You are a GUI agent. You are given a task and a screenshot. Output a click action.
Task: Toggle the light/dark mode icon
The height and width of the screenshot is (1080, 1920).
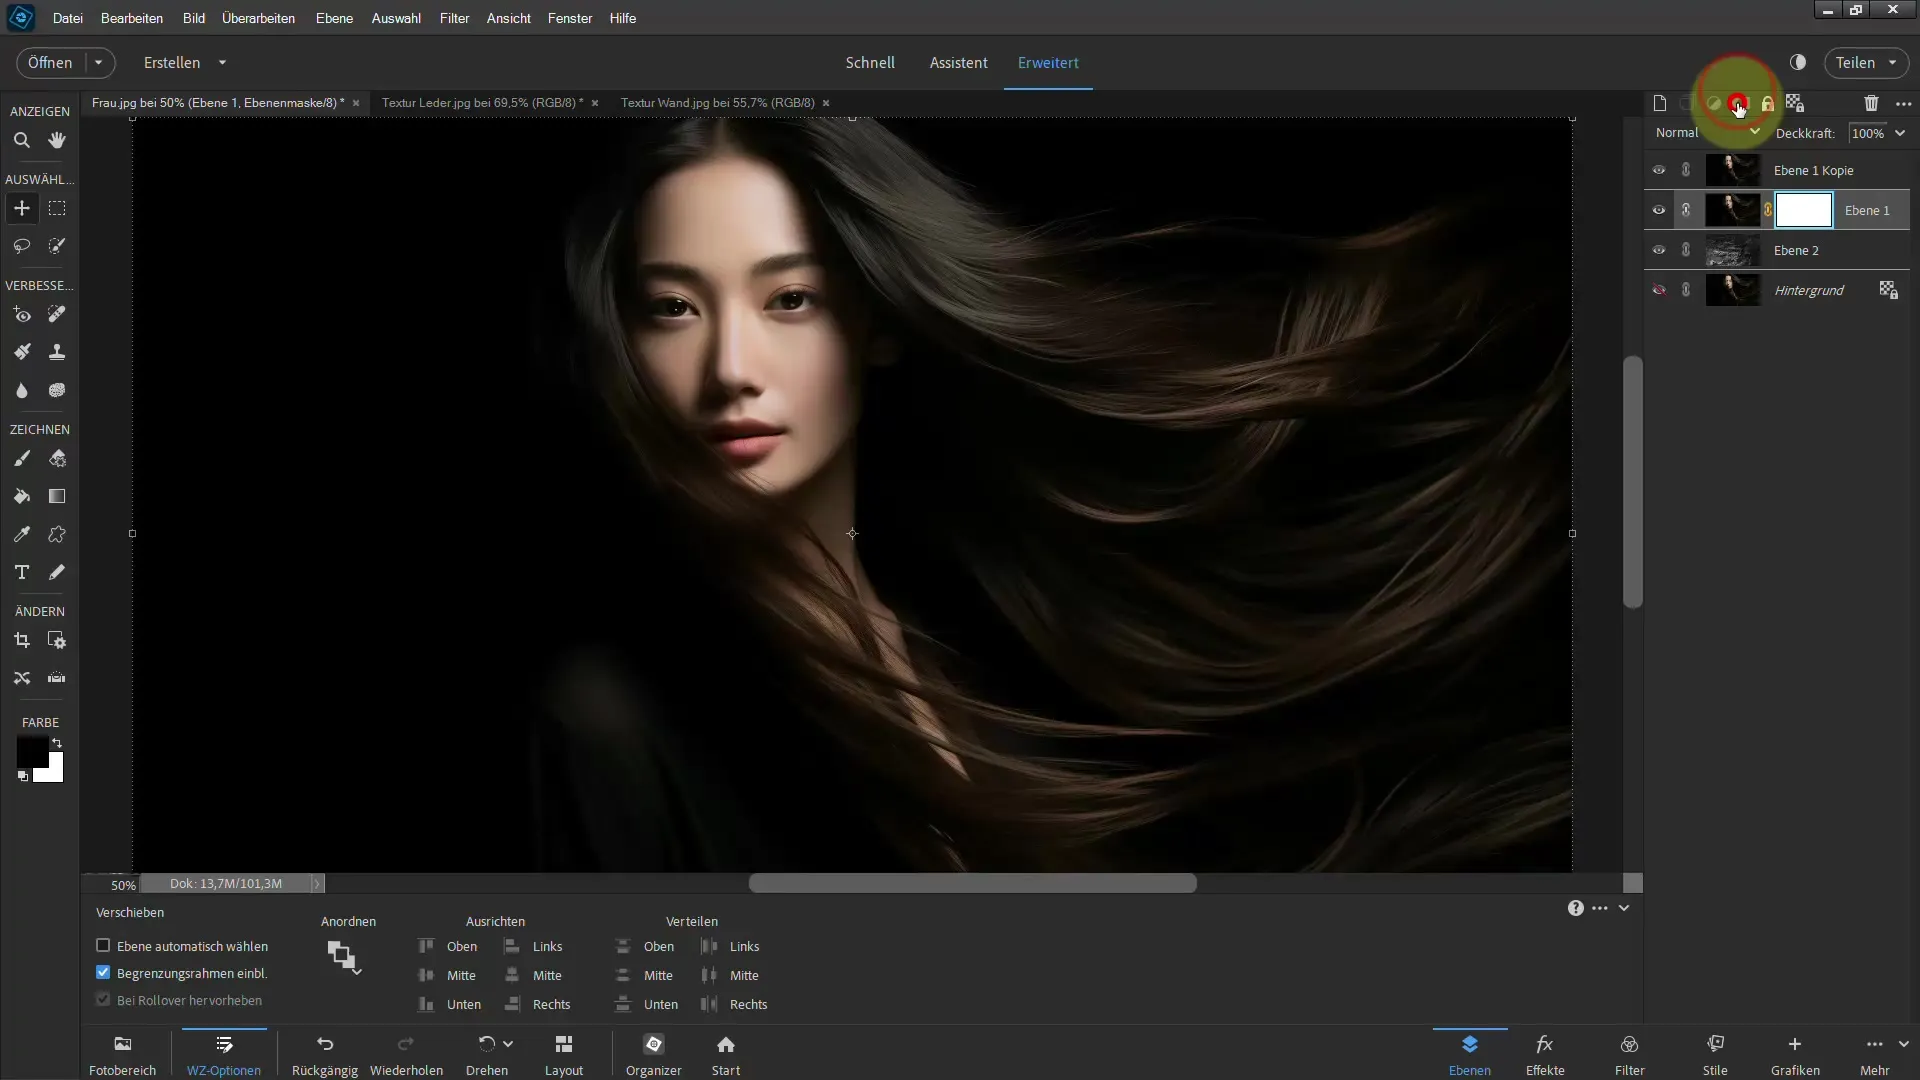click(1798, 62)
